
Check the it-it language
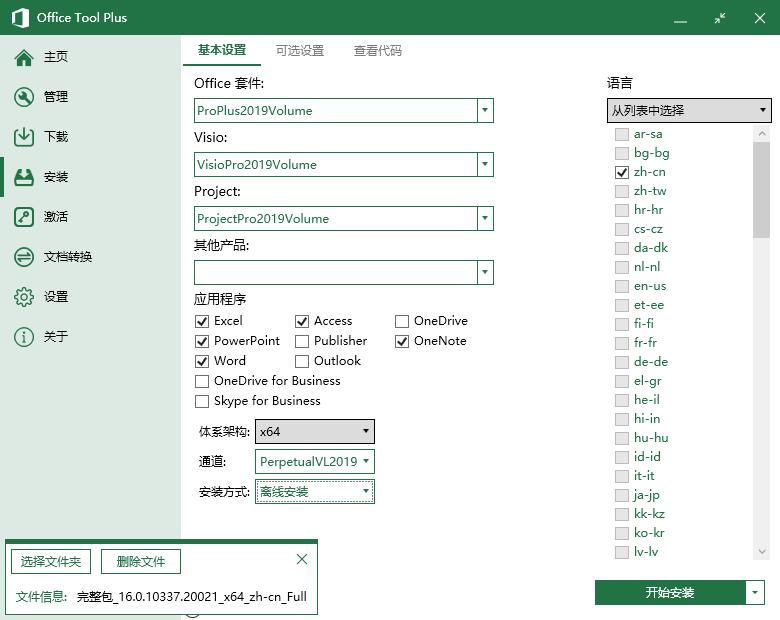622,476
